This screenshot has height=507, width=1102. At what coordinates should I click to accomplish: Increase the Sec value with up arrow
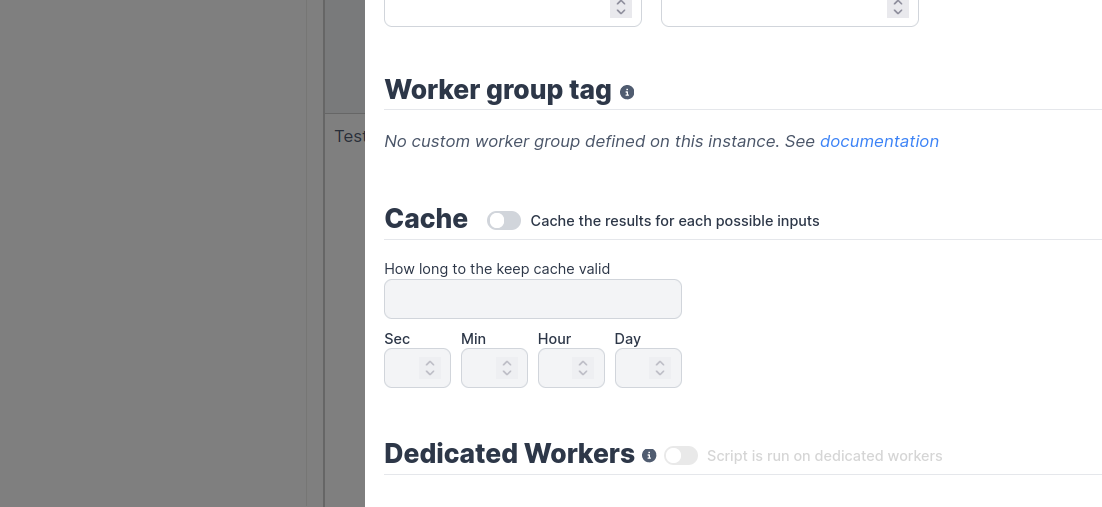[x=430, y=362]
